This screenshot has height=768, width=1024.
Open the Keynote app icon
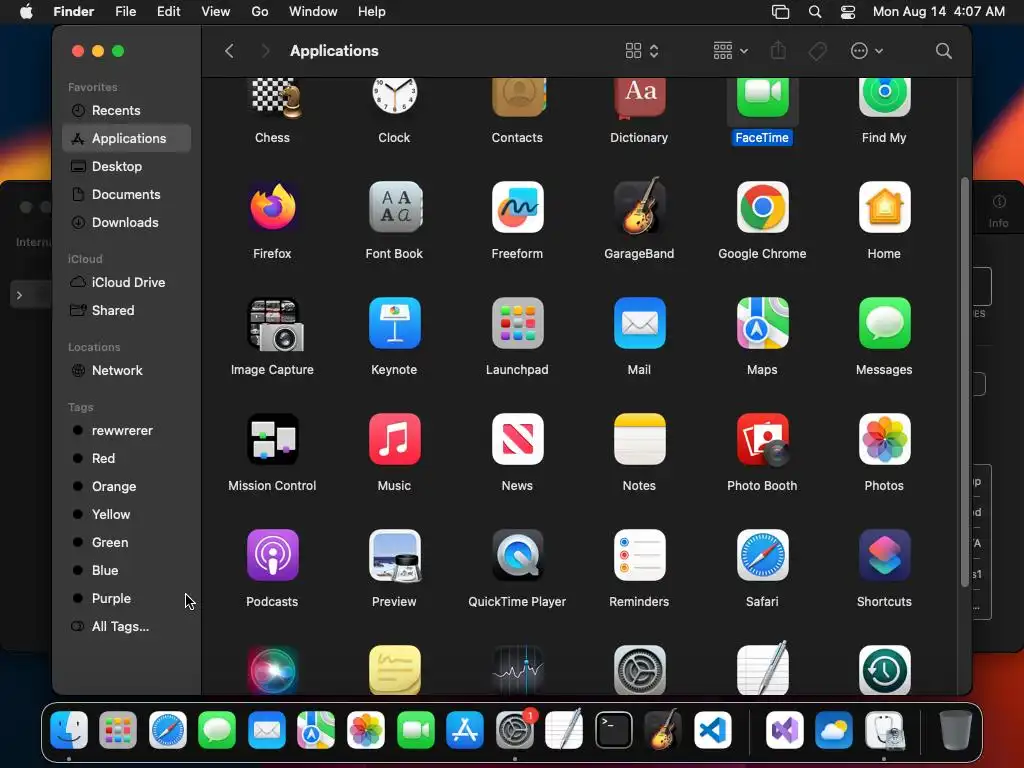tap(394, 323)
